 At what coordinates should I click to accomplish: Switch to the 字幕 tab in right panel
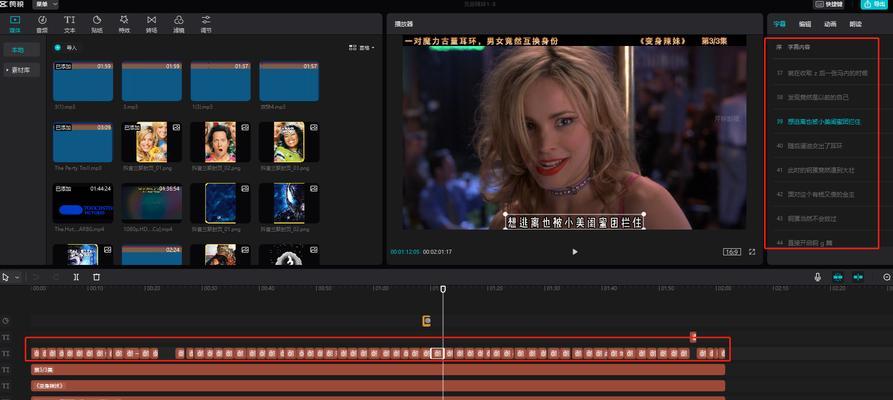779,24
